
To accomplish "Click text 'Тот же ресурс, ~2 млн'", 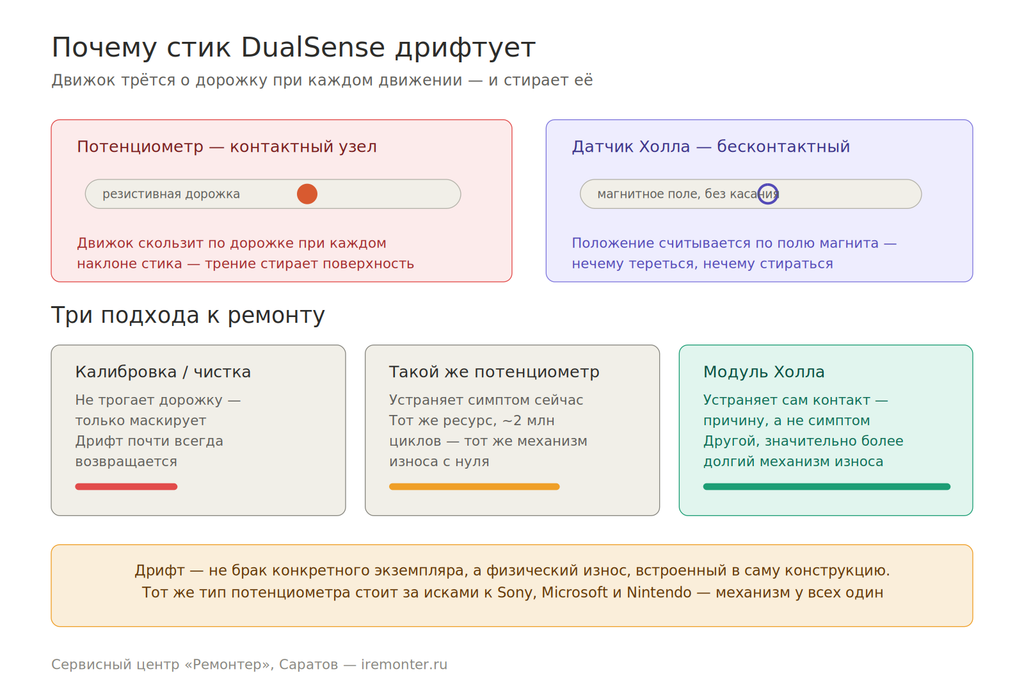I will pyautogui.click(x=472, y=421).
